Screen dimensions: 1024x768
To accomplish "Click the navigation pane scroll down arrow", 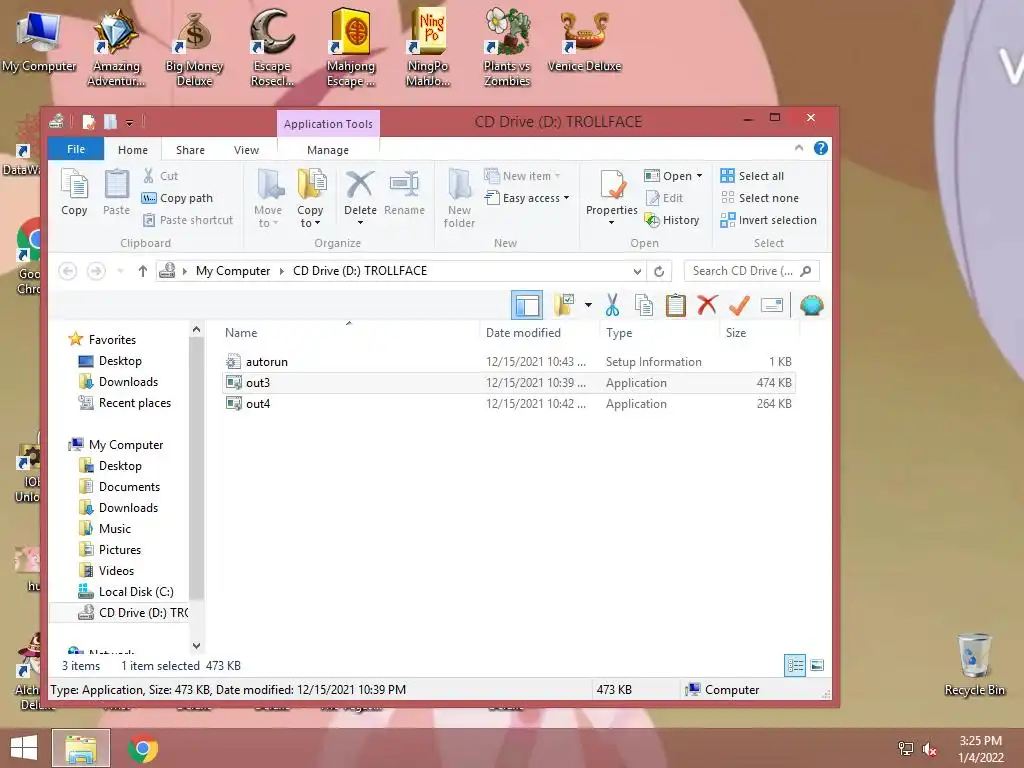I will click(196, 646).
